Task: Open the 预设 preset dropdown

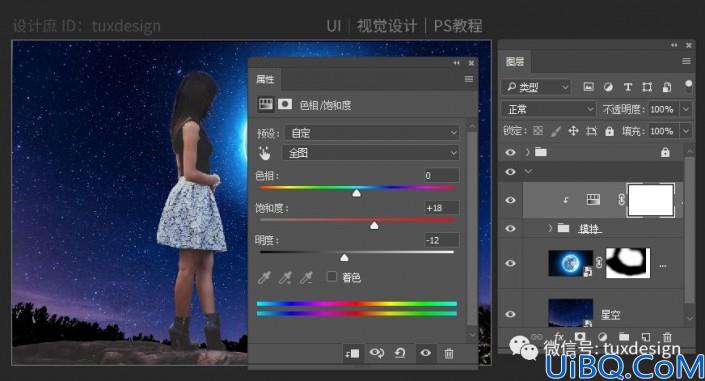Action: point(372,133)
